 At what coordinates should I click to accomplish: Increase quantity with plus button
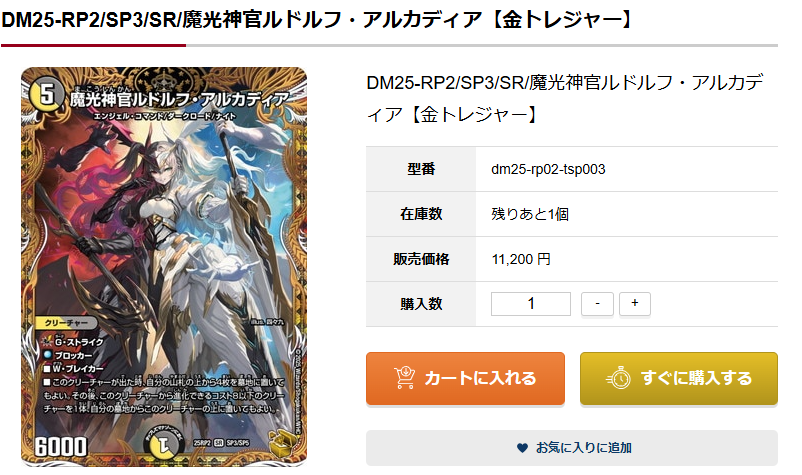[635, 304]
